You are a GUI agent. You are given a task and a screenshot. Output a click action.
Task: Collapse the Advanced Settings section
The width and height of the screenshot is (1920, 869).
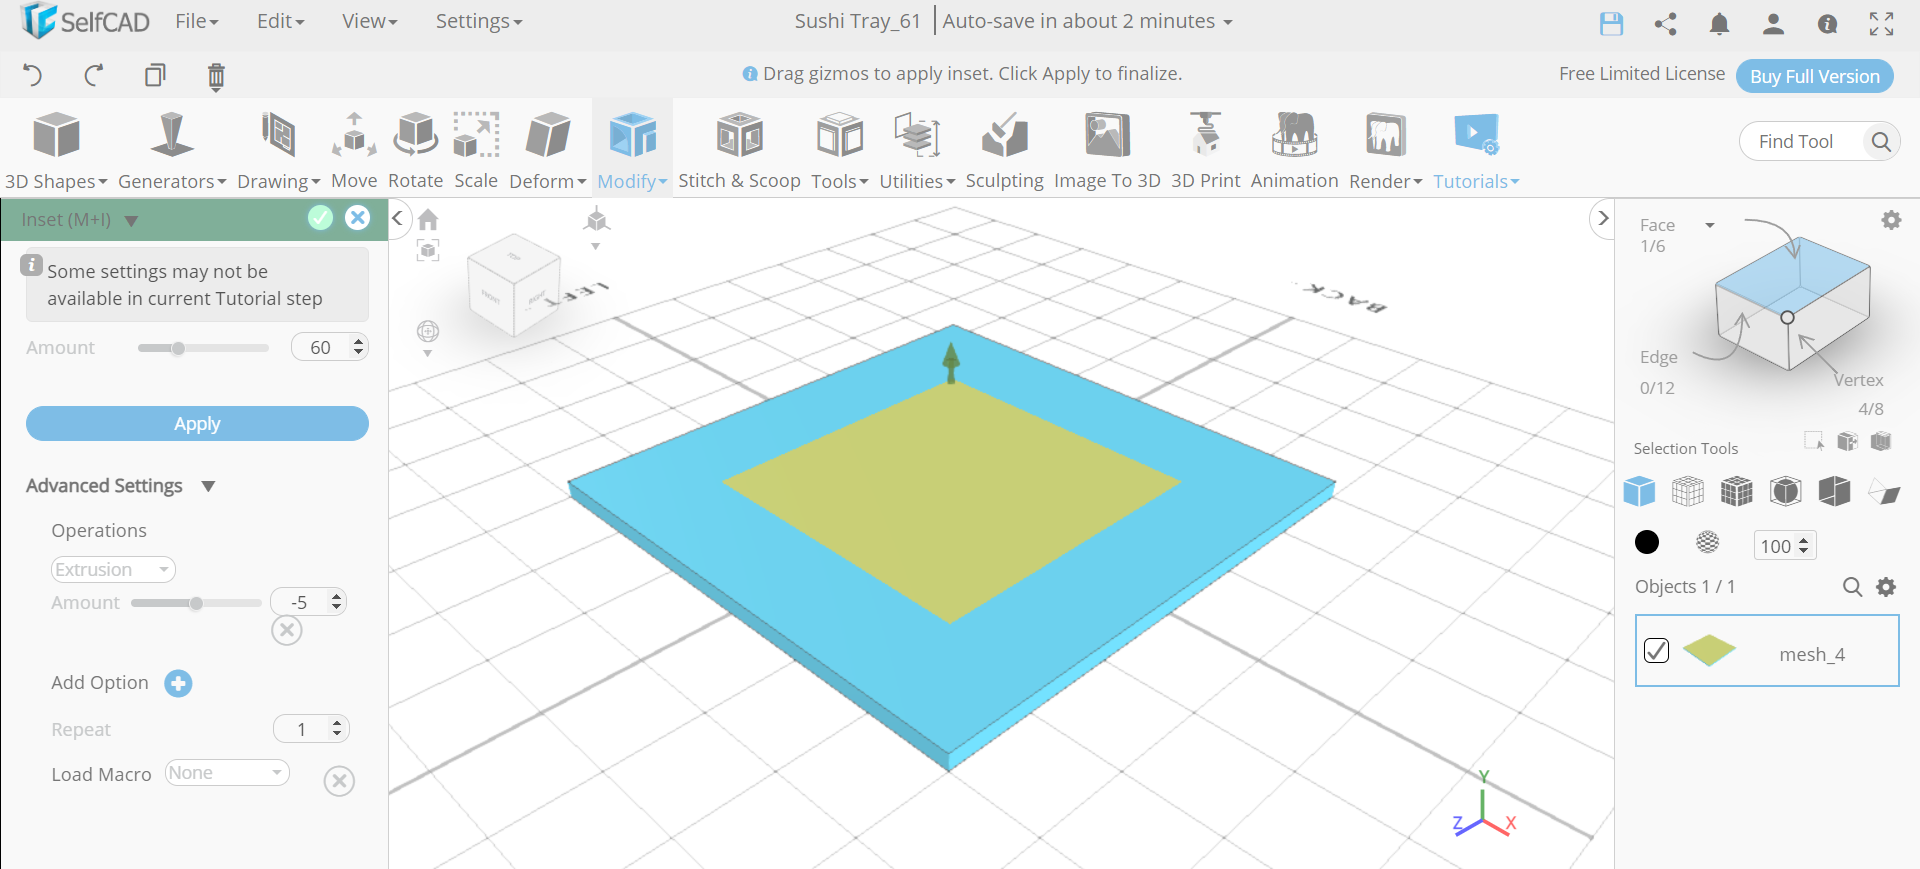point(208,486)
